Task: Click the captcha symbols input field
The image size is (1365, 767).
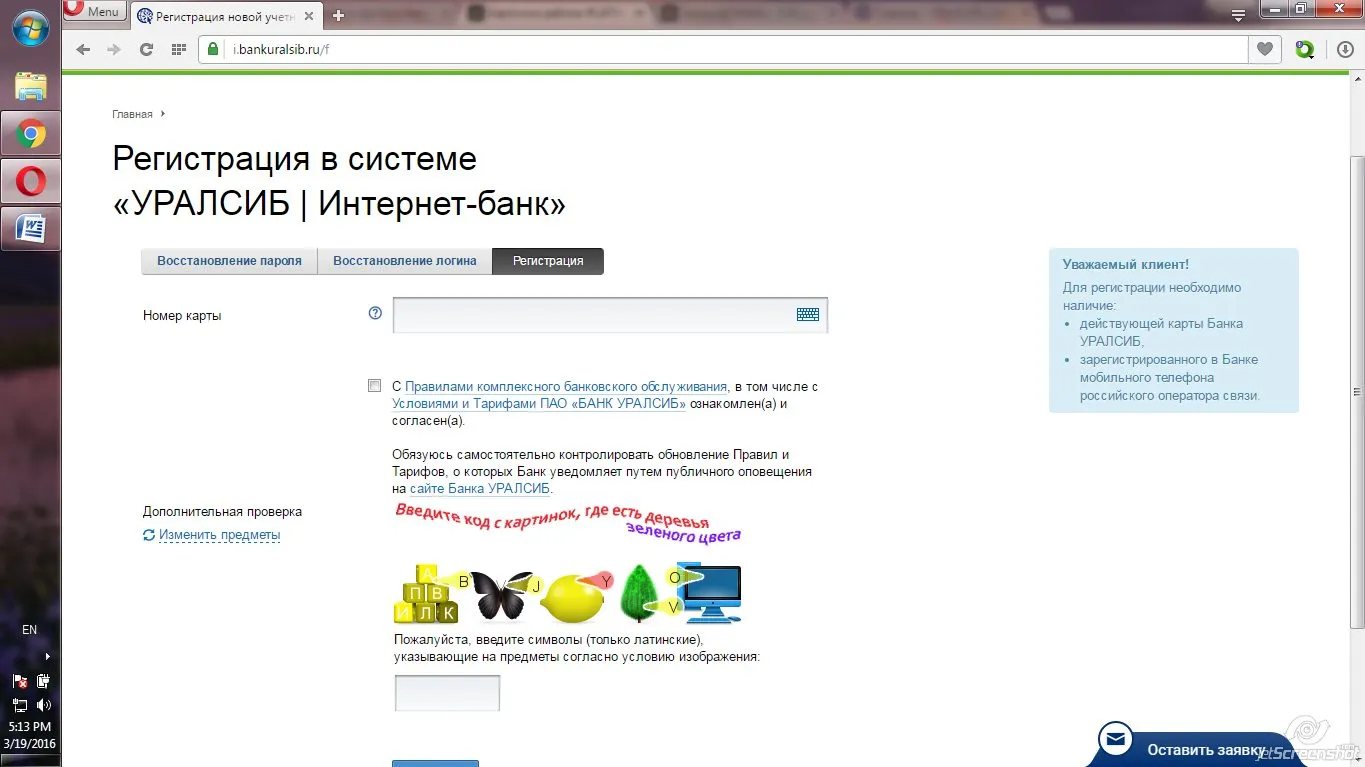Action: (447, 693)
